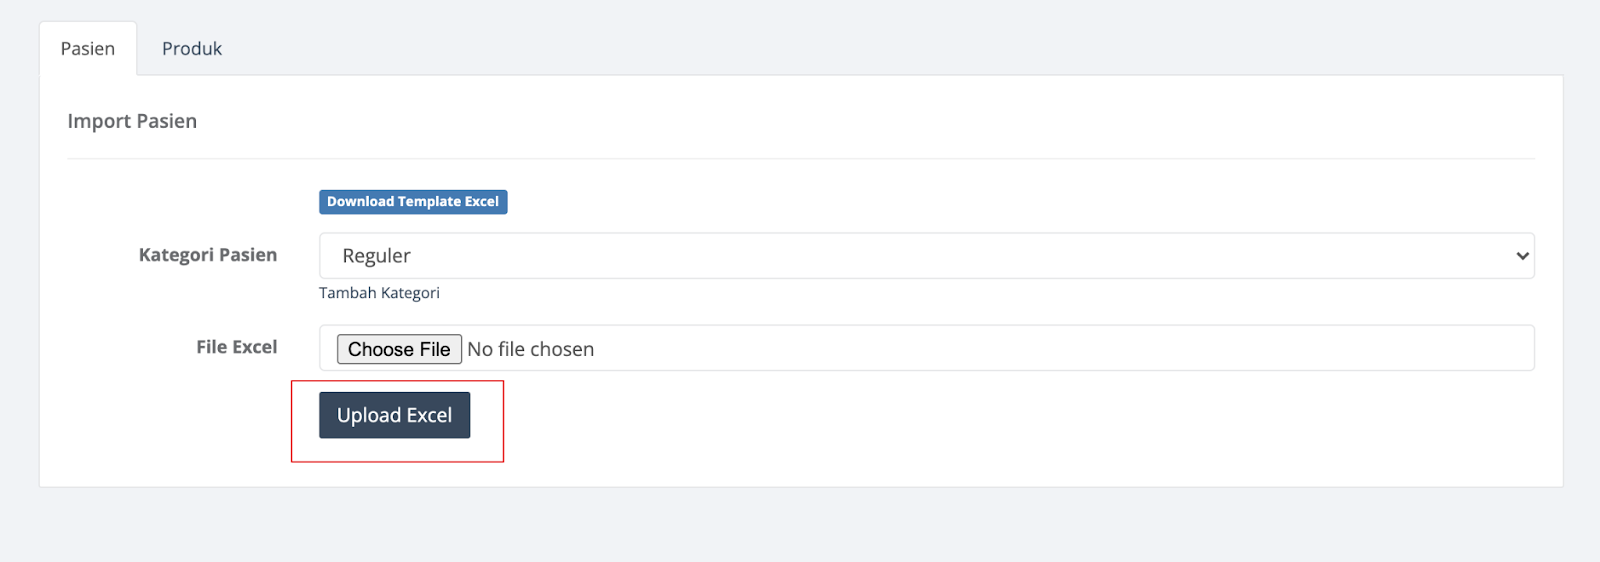Open the Kategori Pasien dropdown

coord(927,256)
